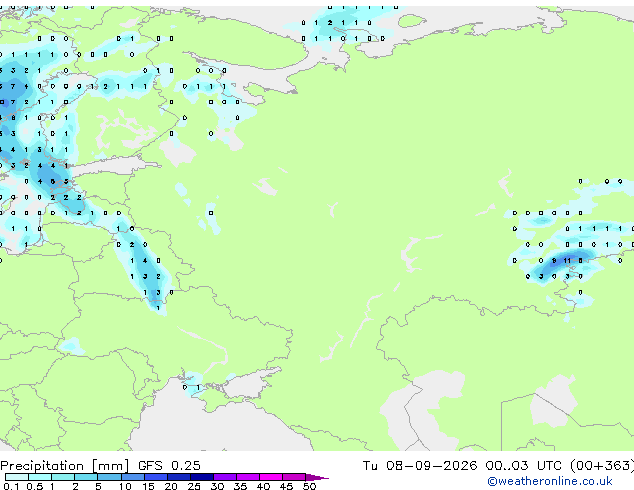Click the legend label '15'
The height and width of the screenshot is (490, 634).
pyautogui.click(x=148, y=486)
